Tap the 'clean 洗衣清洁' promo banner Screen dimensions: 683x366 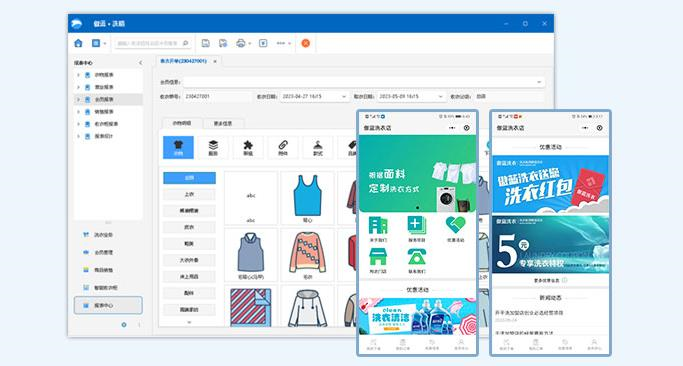[417, 317]
